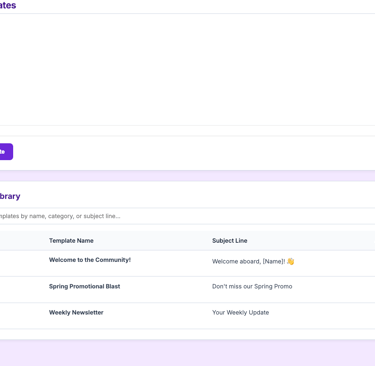The height and width of the screenshot is (366, 375).
Task: Select the 'Welcome to the Community!' template name
Action: point(90,260)
